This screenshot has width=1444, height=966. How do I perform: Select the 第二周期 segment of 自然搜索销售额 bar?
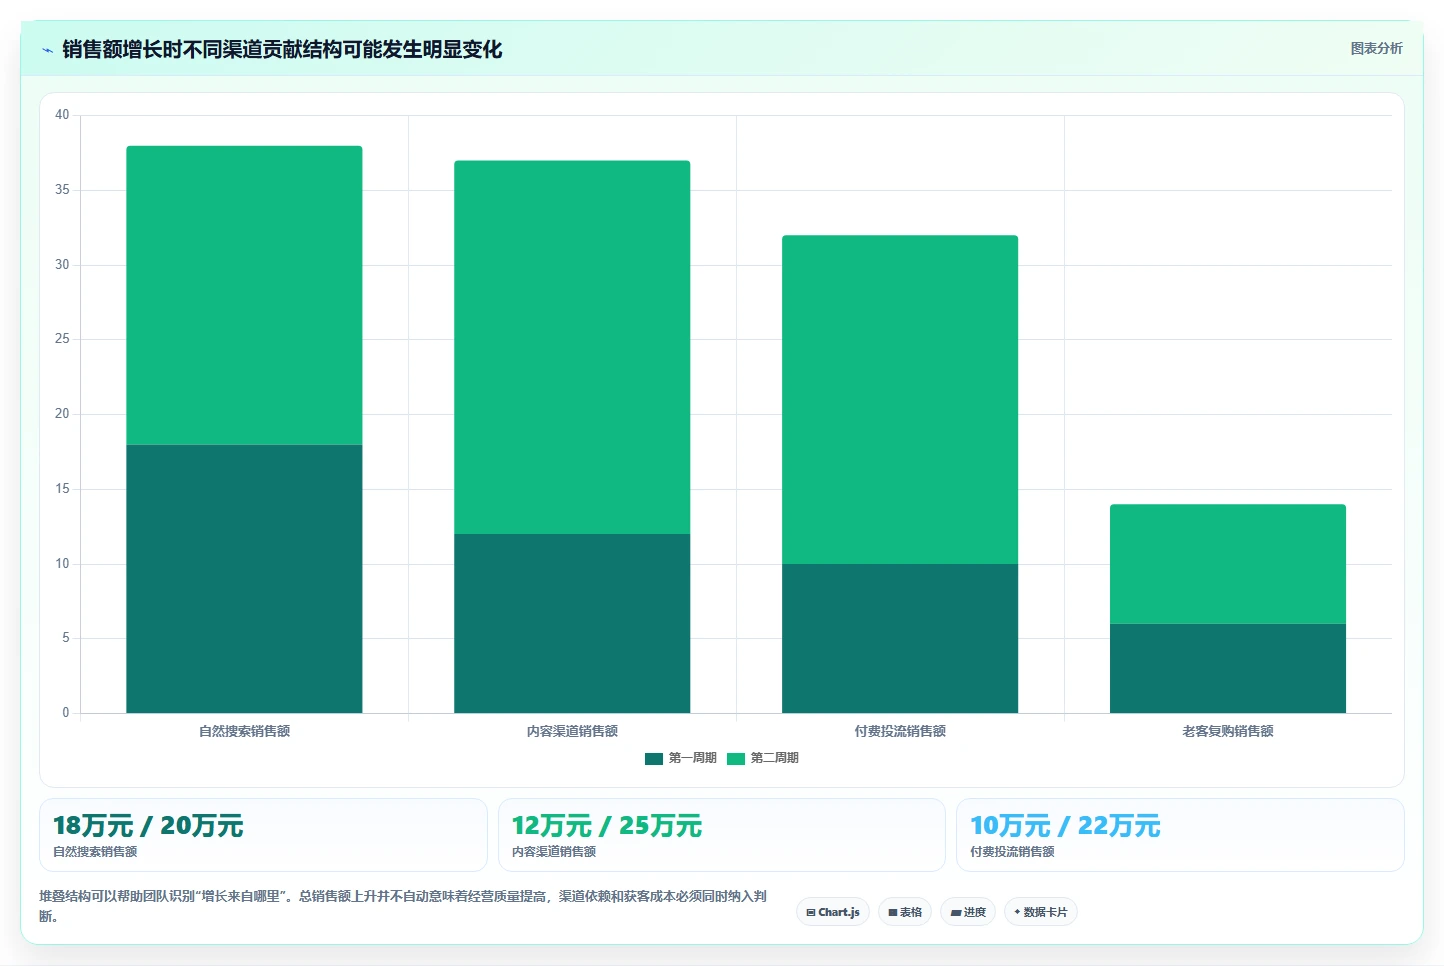pos(244,295)
